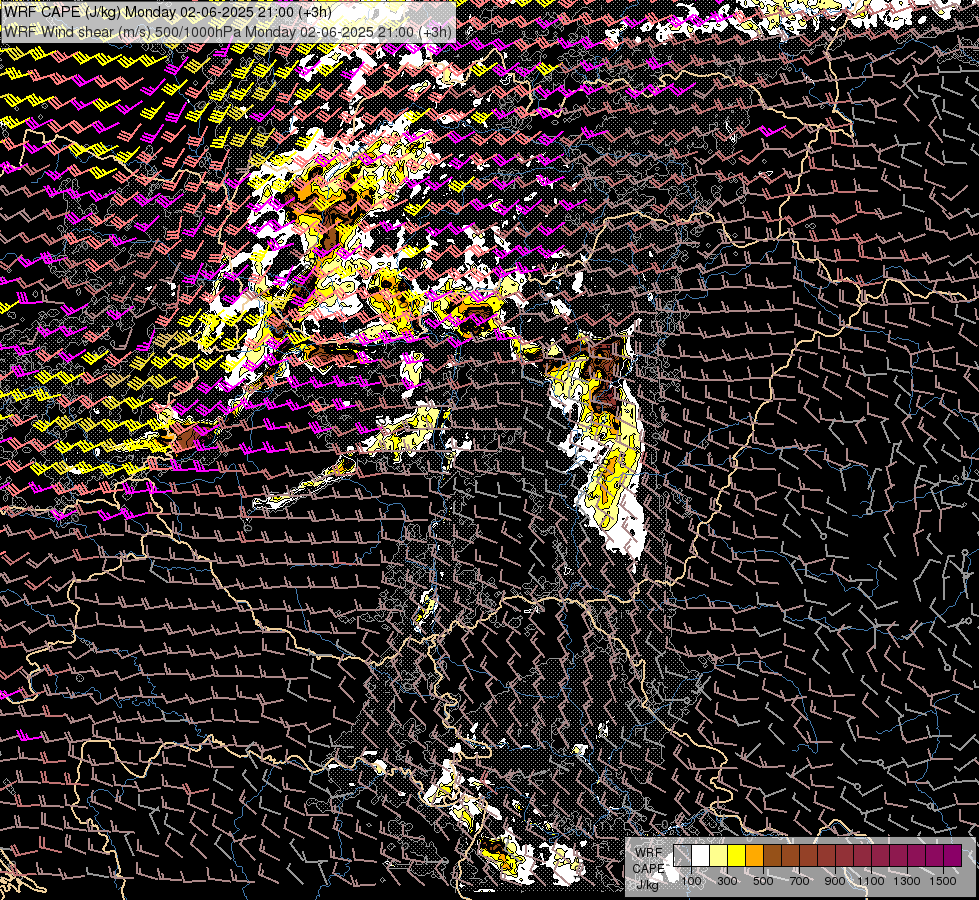Image resolution: width=979 pixels, height=900 pixels.
Task: Select the transparent first swatch left of 100
Action: click(682, 855)
